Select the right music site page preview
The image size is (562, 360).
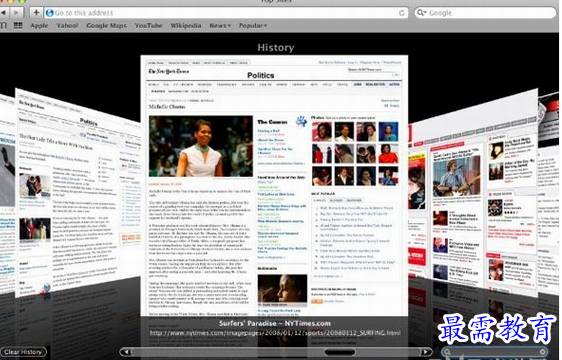(473, 195)
